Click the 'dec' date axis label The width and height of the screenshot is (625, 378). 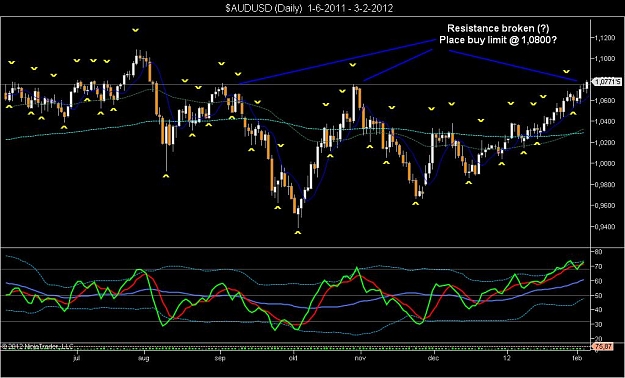coord(433,358)
